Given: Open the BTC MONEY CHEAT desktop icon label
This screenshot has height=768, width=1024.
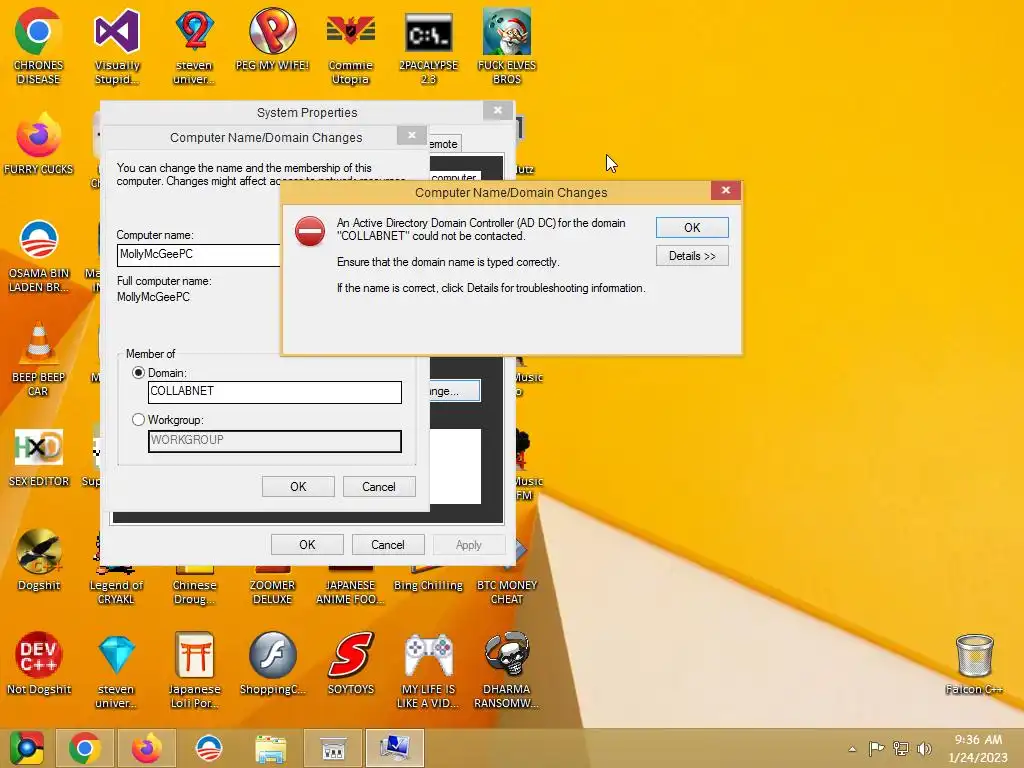Looking at the screenshot, I should (507, 592).
